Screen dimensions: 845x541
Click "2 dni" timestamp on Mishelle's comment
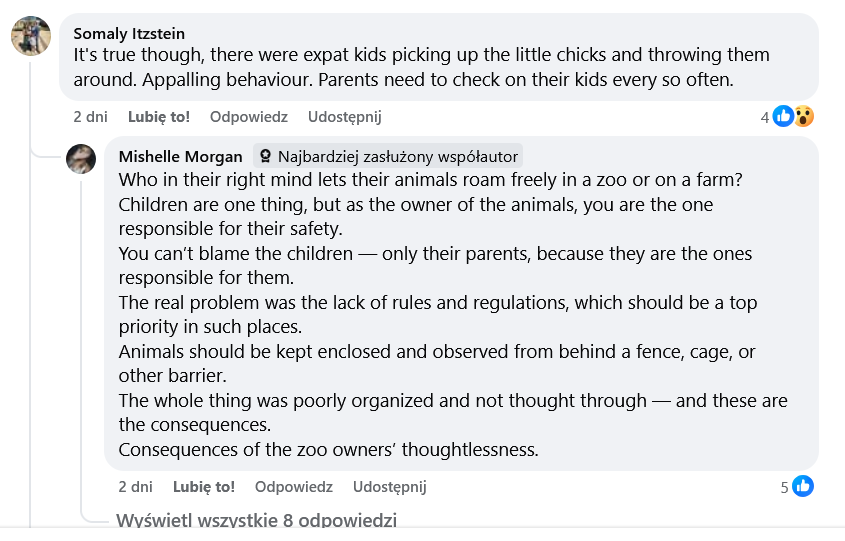coord(135,487)
